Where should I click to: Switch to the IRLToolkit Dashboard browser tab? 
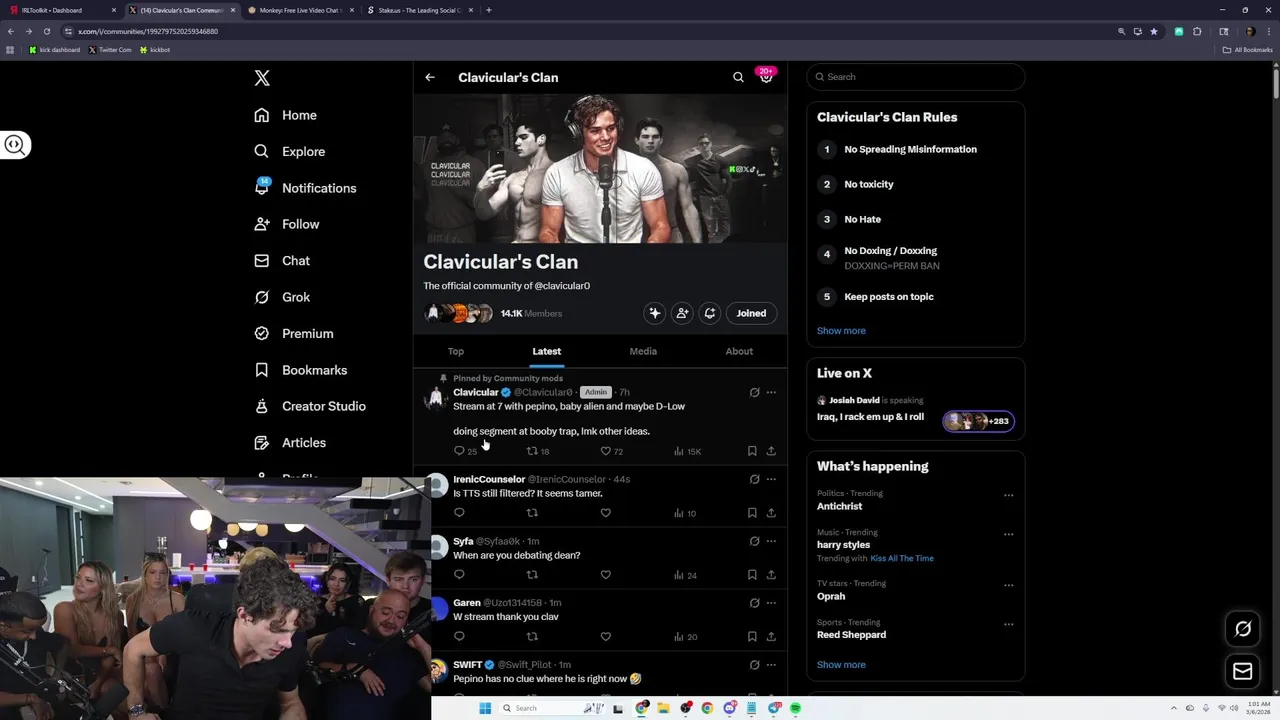click(x=62, y=10)
